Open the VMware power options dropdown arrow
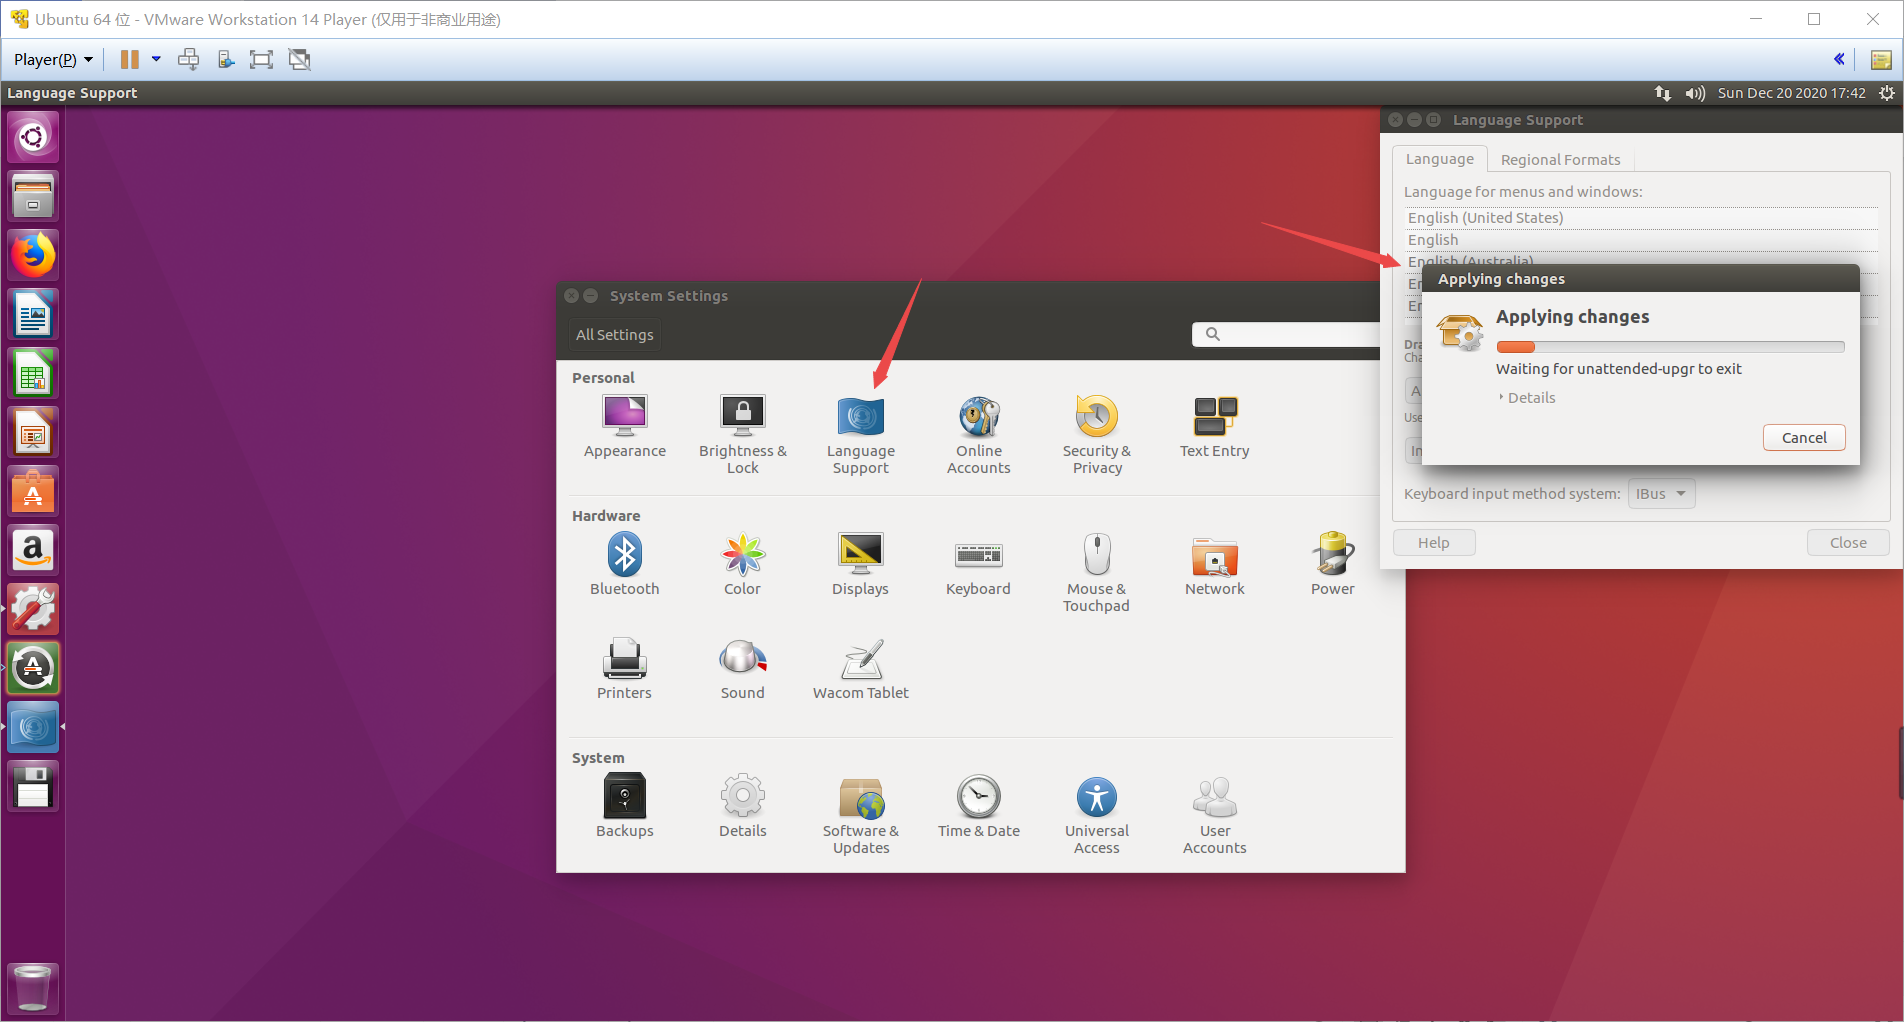This screenshot has height=1022, width=1904. pos(156,60)
